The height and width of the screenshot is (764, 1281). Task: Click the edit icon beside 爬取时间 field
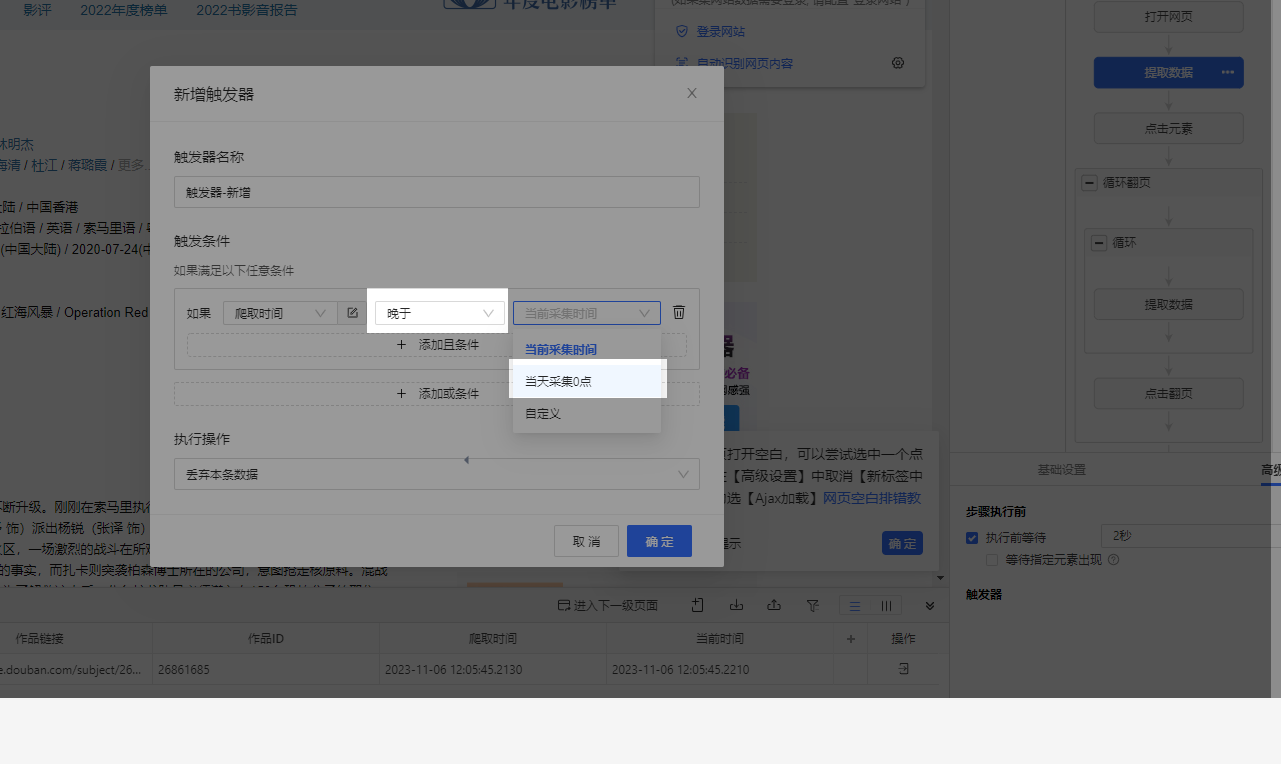click(352, 313)
